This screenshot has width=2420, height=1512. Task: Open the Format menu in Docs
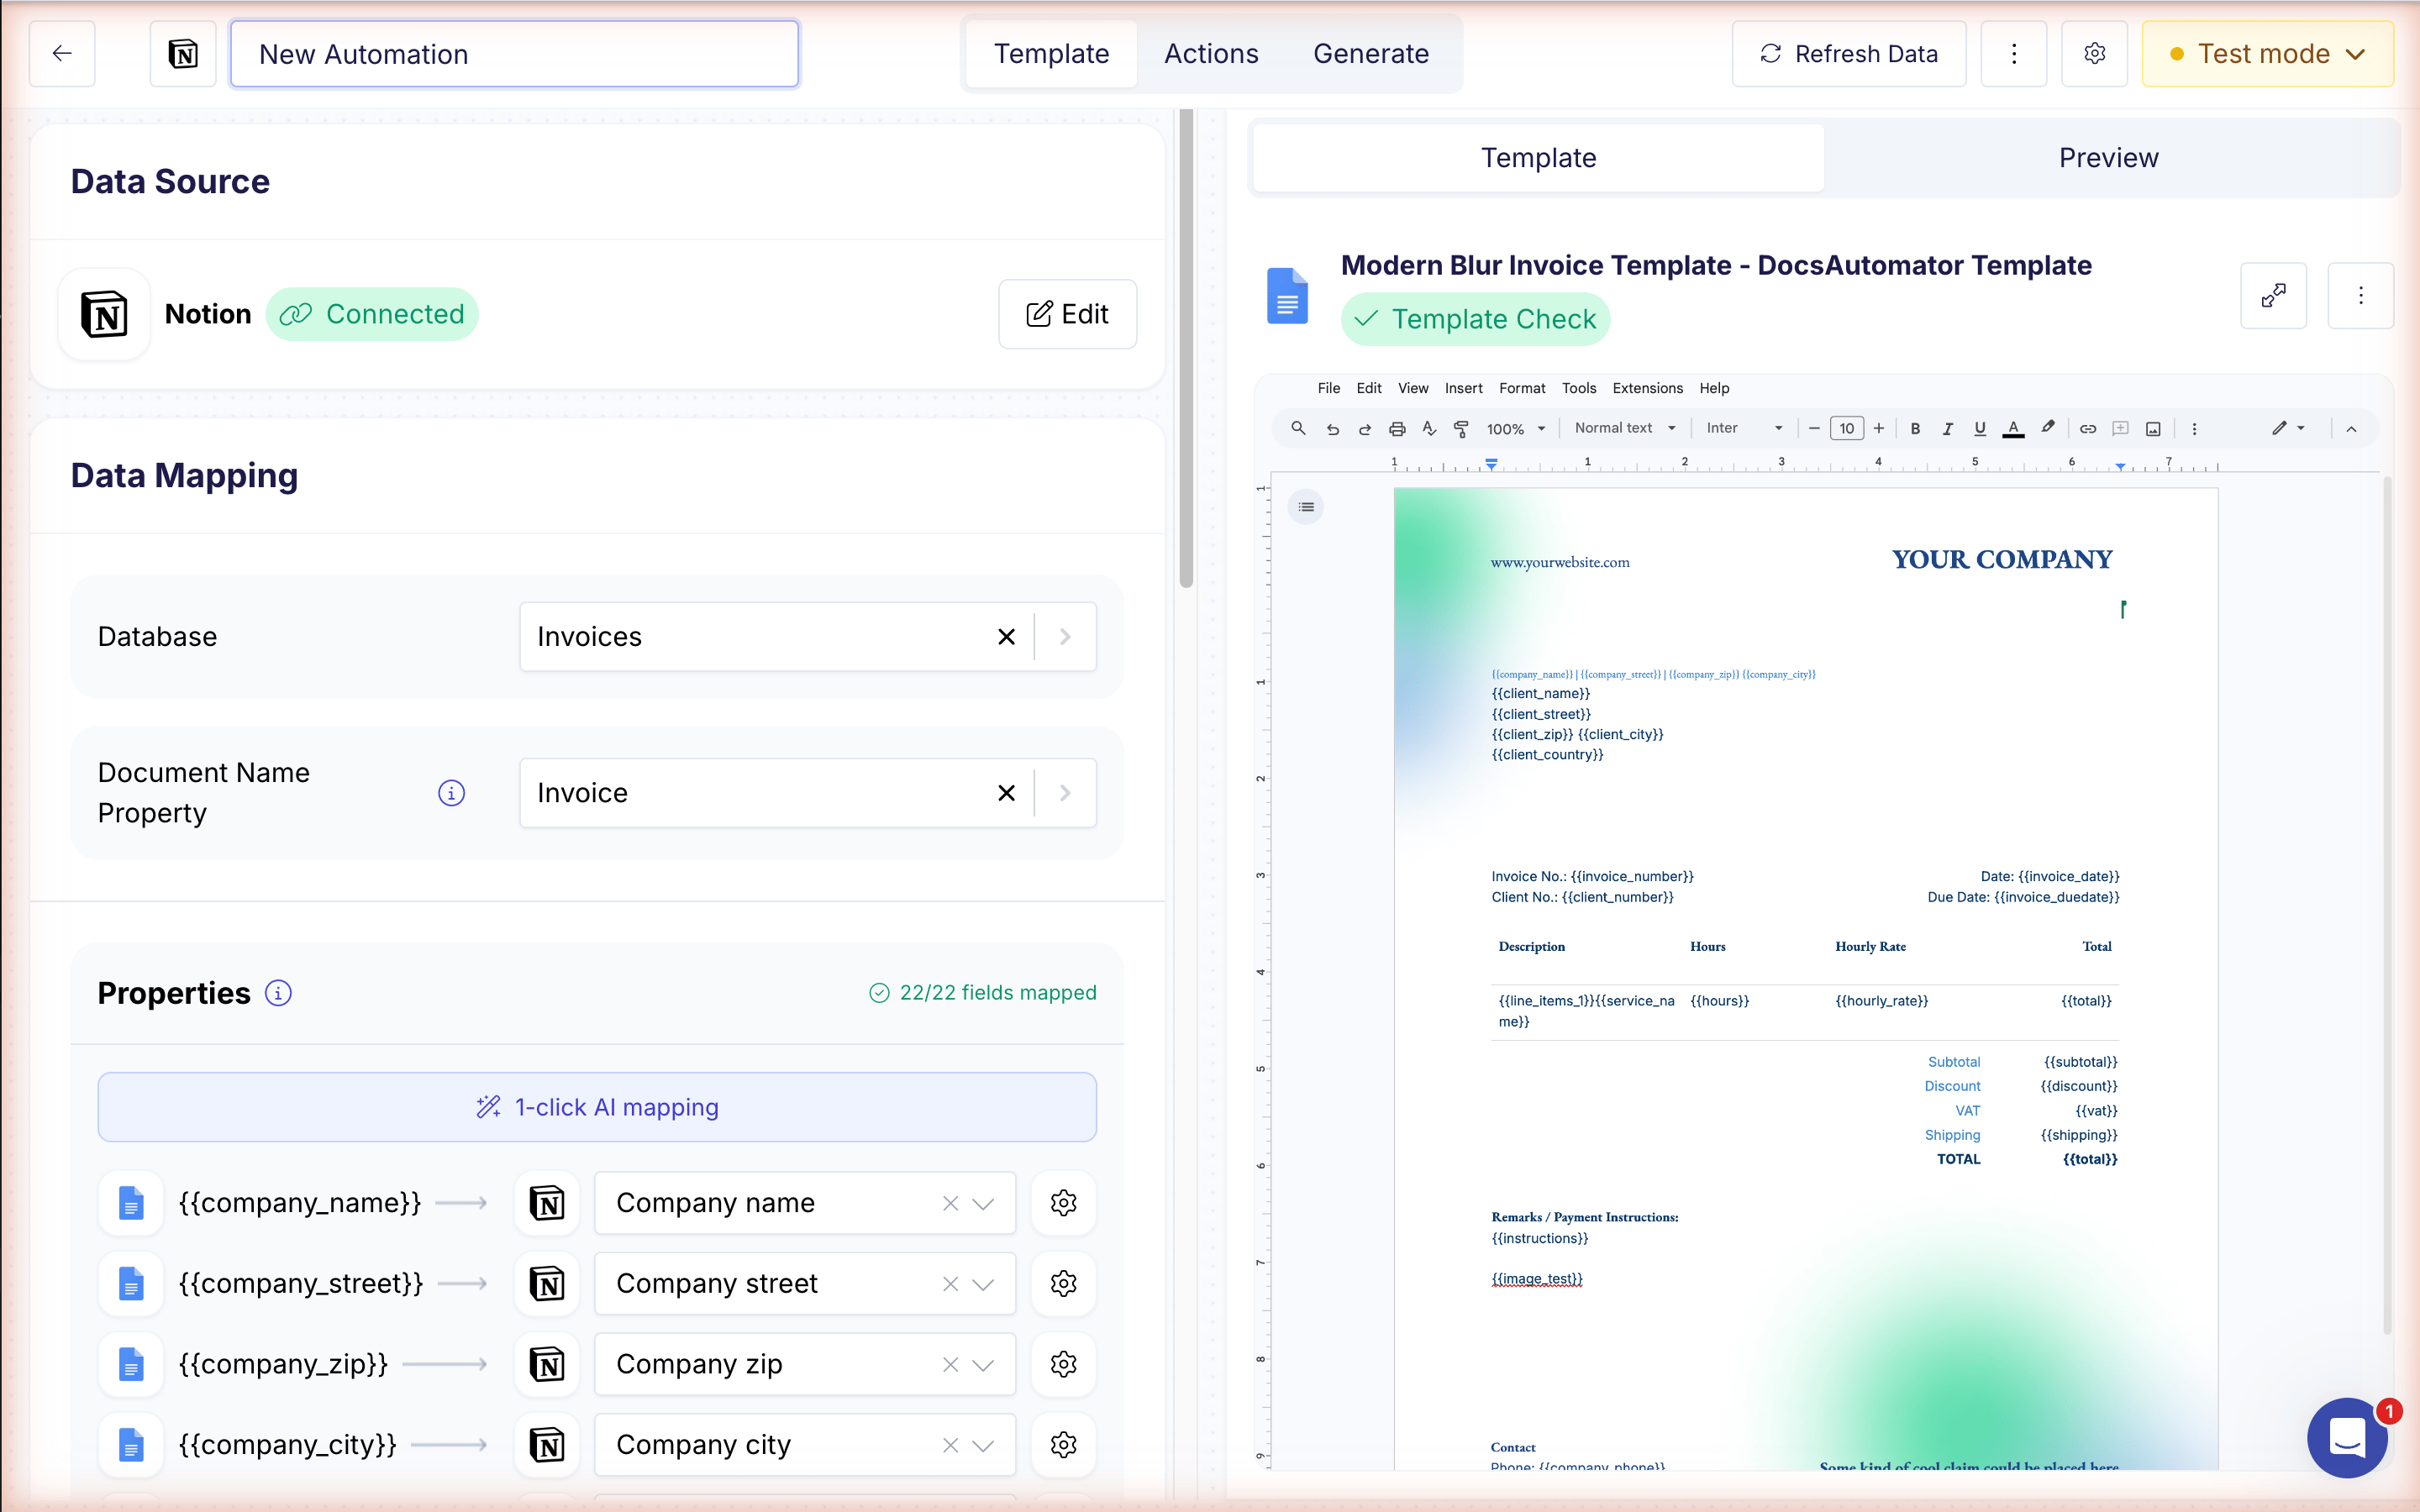pos(1521,388)
